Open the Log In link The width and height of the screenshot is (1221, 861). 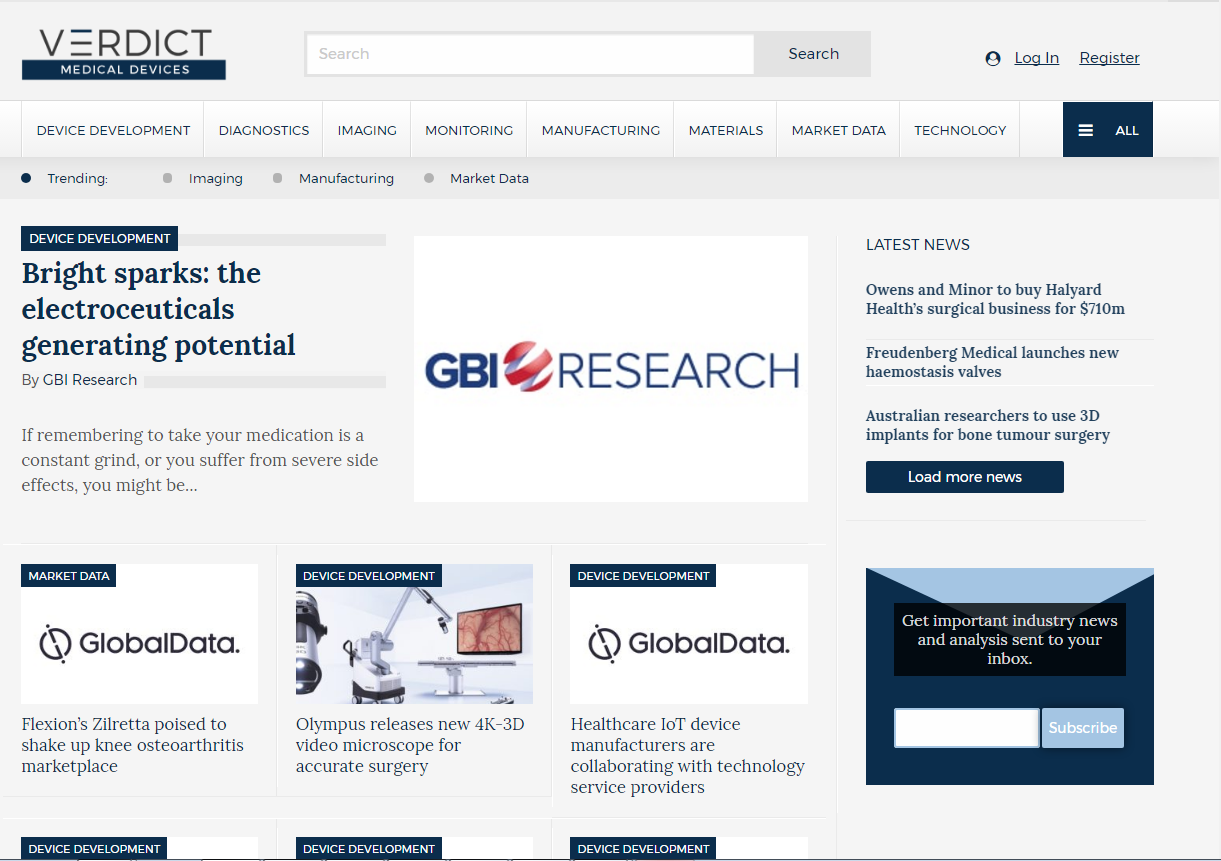pyautogui.click(x=1036, y=58)
